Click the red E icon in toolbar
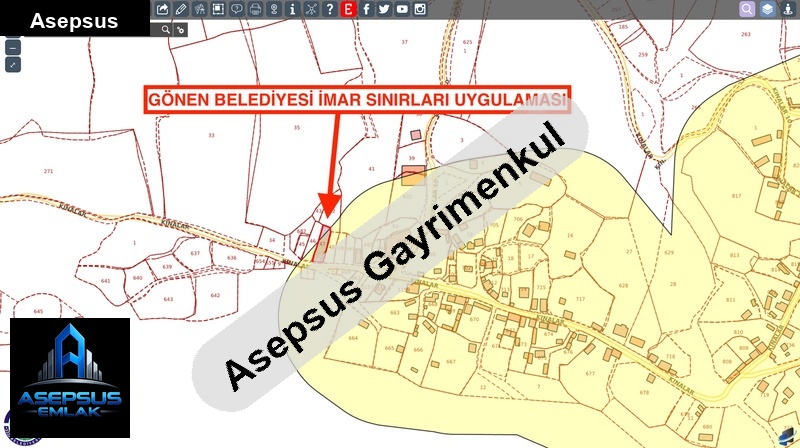800x448 pixels. [348, 9]
